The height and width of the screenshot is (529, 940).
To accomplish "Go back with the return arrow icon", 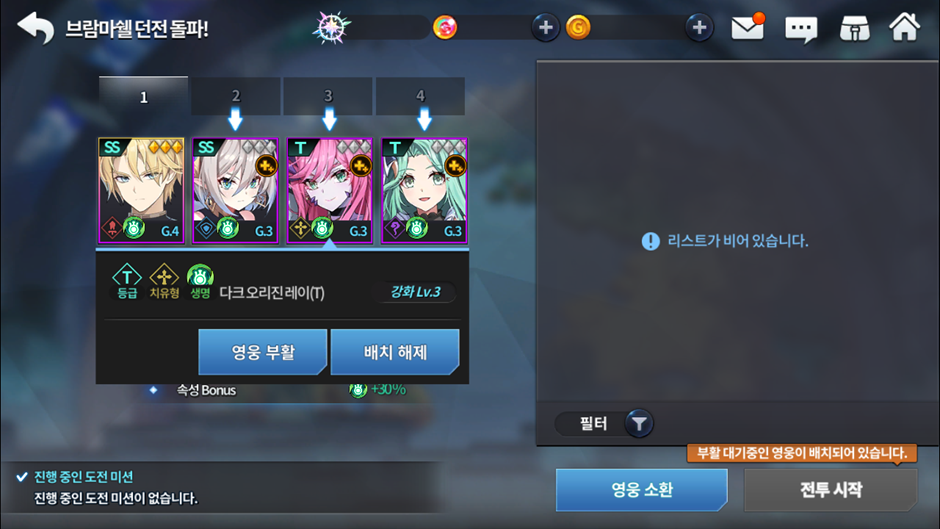I will [x=35, y=28].
